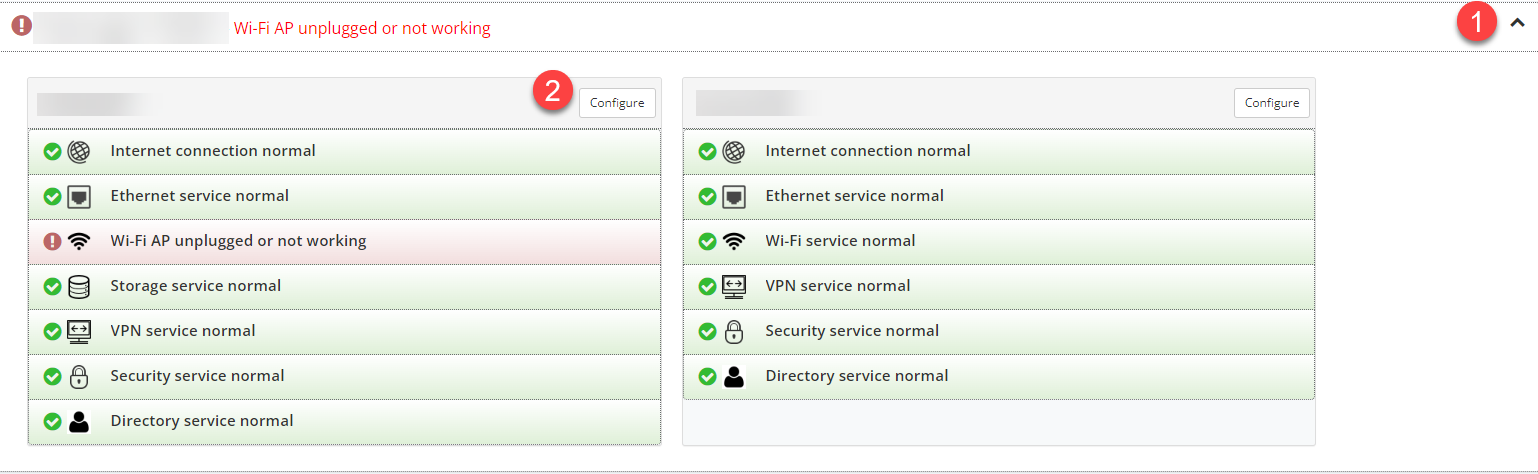1538x474 pixels.
Task: Click the Wi-Fi icon beside the AP unplugged warning
Action: (x=79, y=242)
